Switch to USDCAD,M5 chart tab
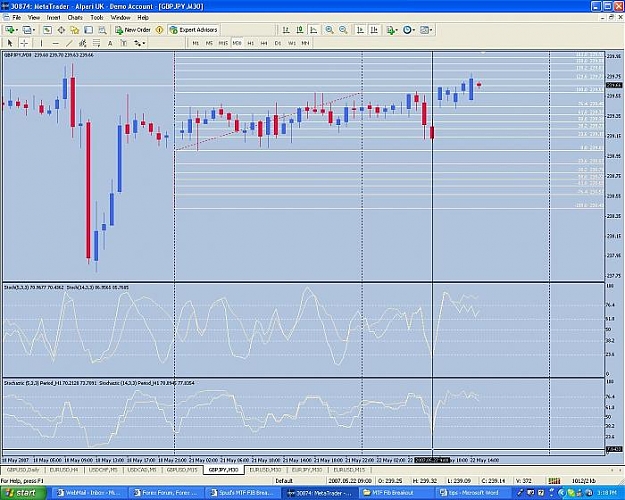Screen dimensions: 625x500 tap(142, 470)
